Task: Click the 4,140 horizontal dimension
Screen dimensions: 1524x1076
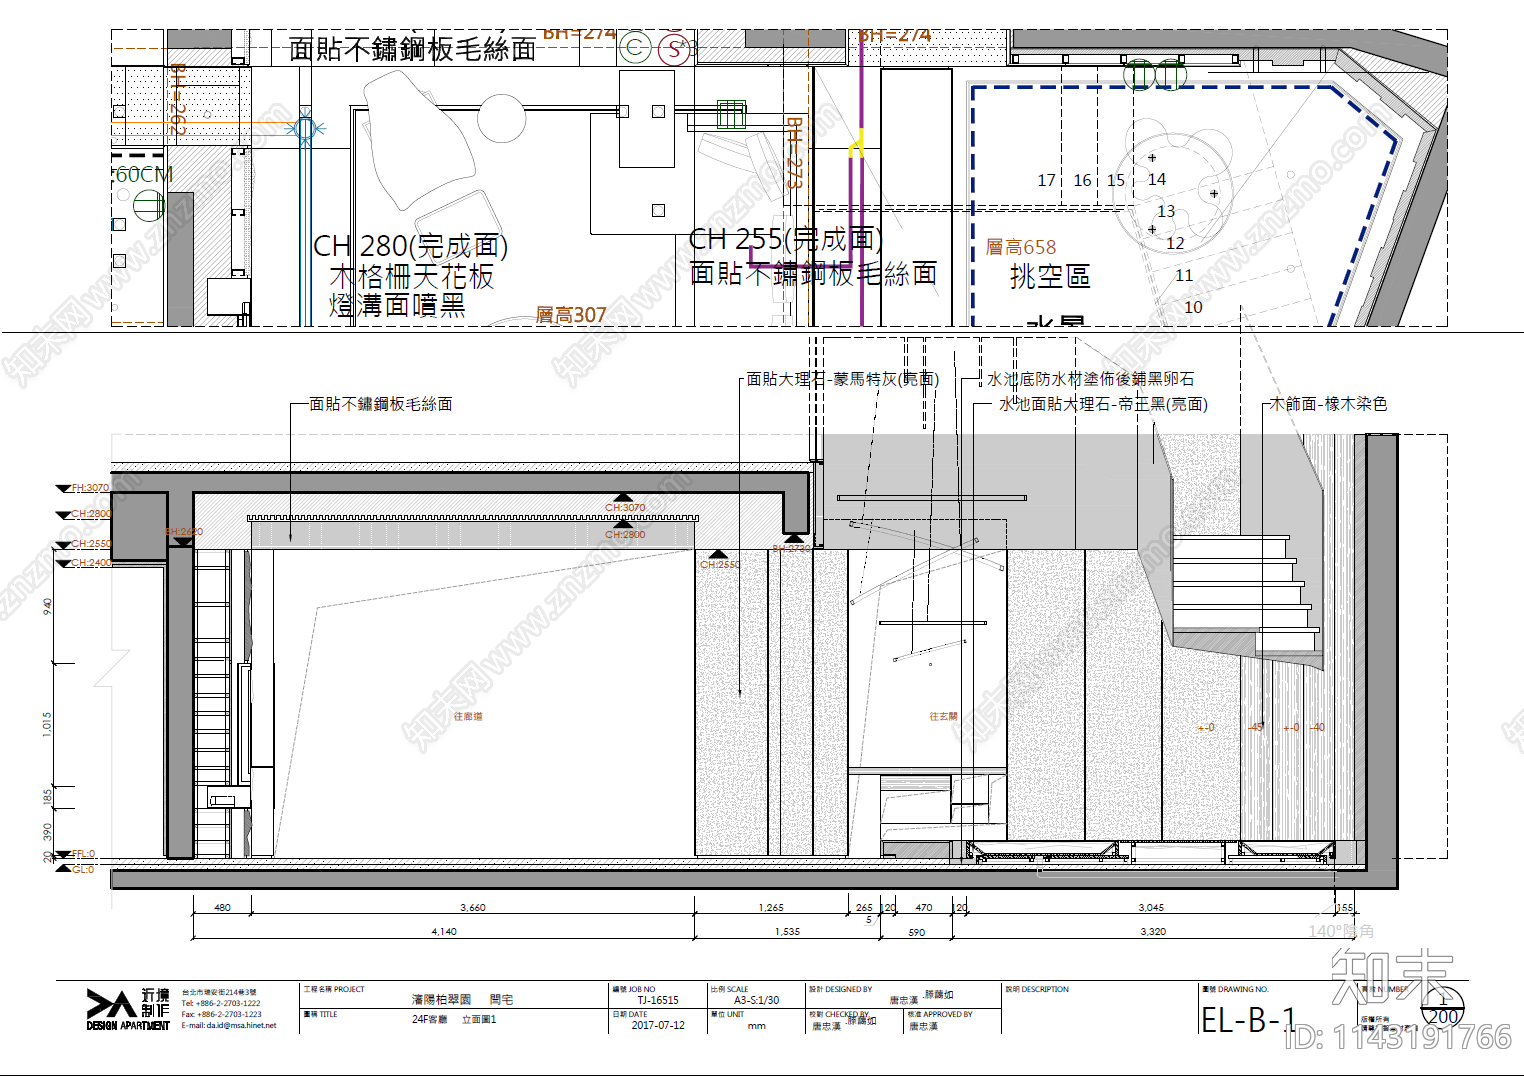Action: (444, 932)
